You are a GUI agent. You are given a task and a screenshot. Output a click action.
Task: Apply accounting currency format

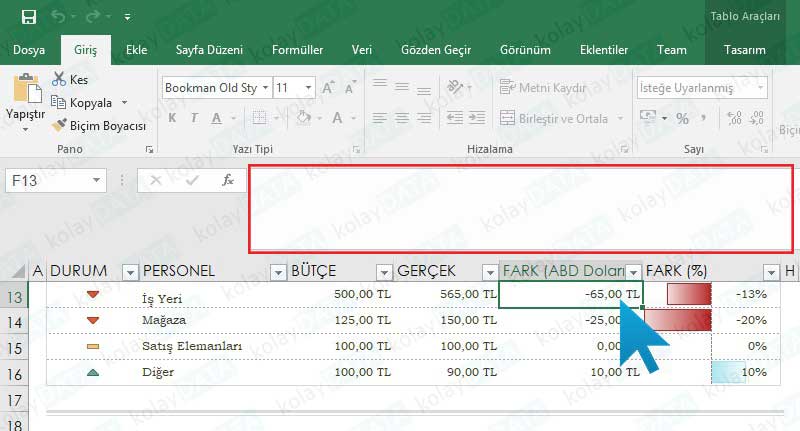[648, 118]
